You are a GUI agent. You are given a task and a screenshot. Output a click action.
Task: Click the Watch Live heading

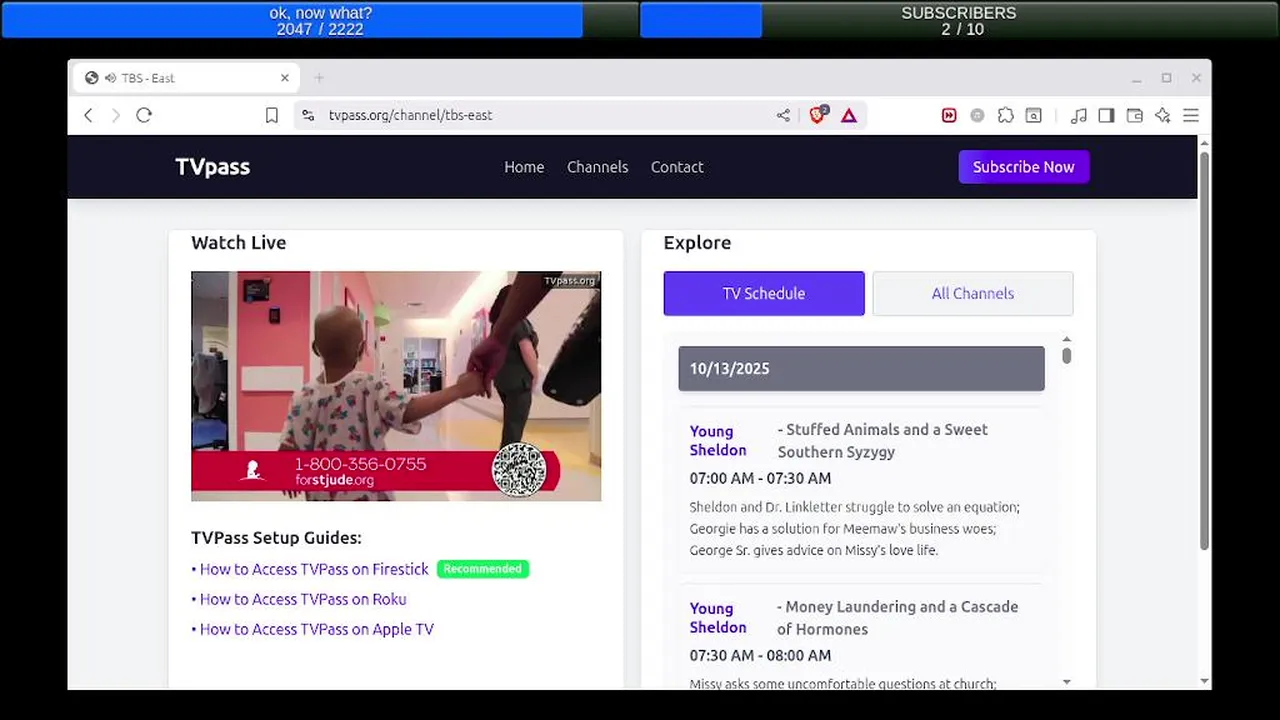239,243
